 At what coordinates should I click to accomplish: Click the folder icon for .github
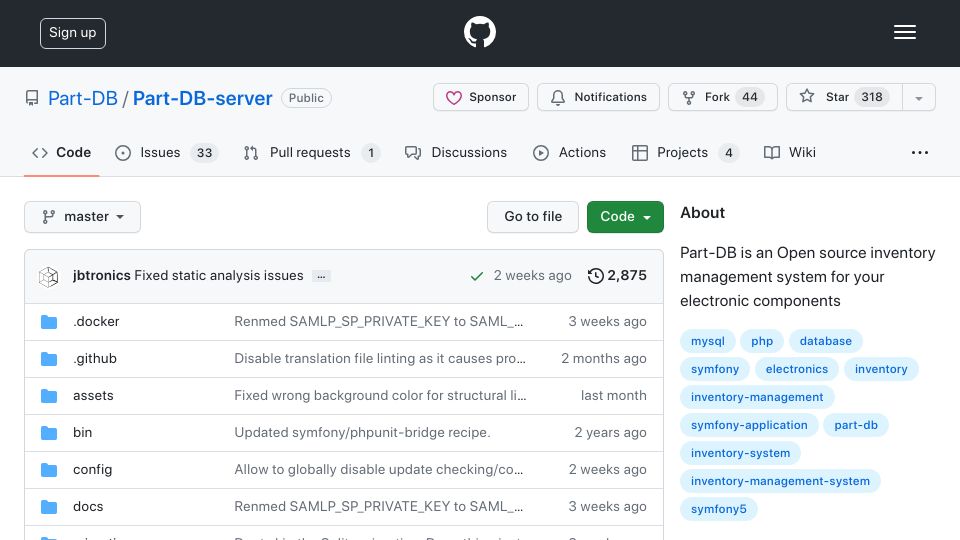49,359
